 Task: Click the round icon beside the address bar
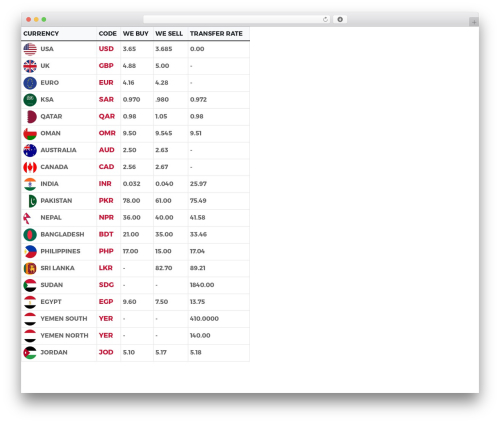click(340, 19)
